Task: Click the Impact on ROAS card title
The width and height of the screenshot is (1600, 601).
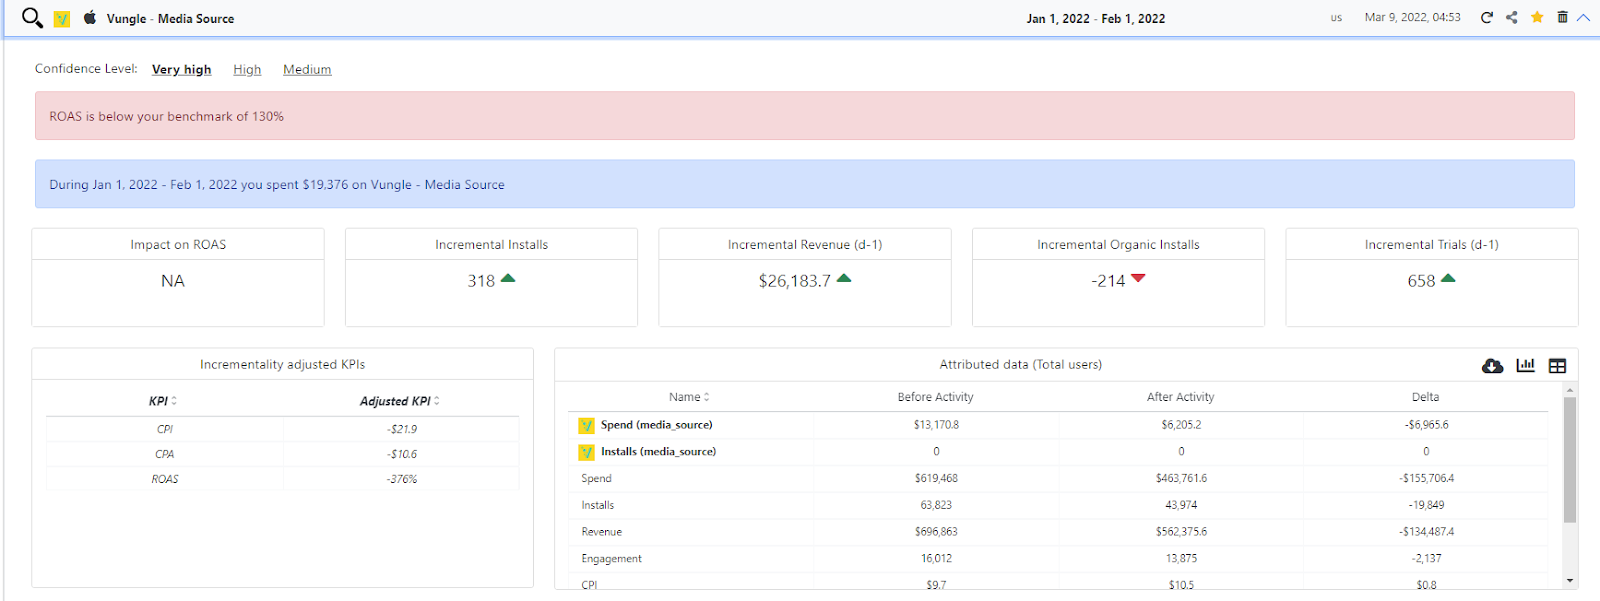Action: coord(178,245)
